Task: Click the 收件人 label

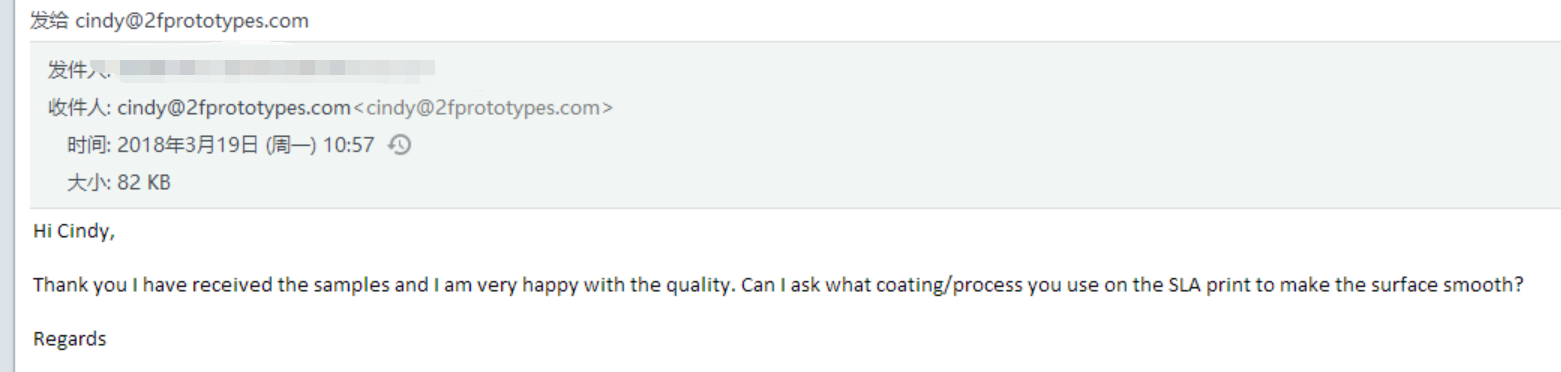Action: (80, 107)
